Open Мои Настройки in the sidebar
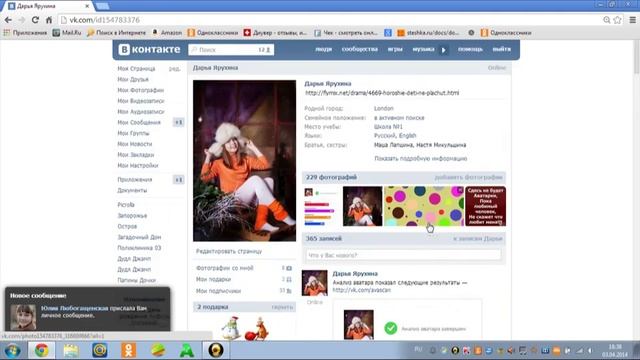This screenshot has width=640, height=360. [x=138, y=166]
